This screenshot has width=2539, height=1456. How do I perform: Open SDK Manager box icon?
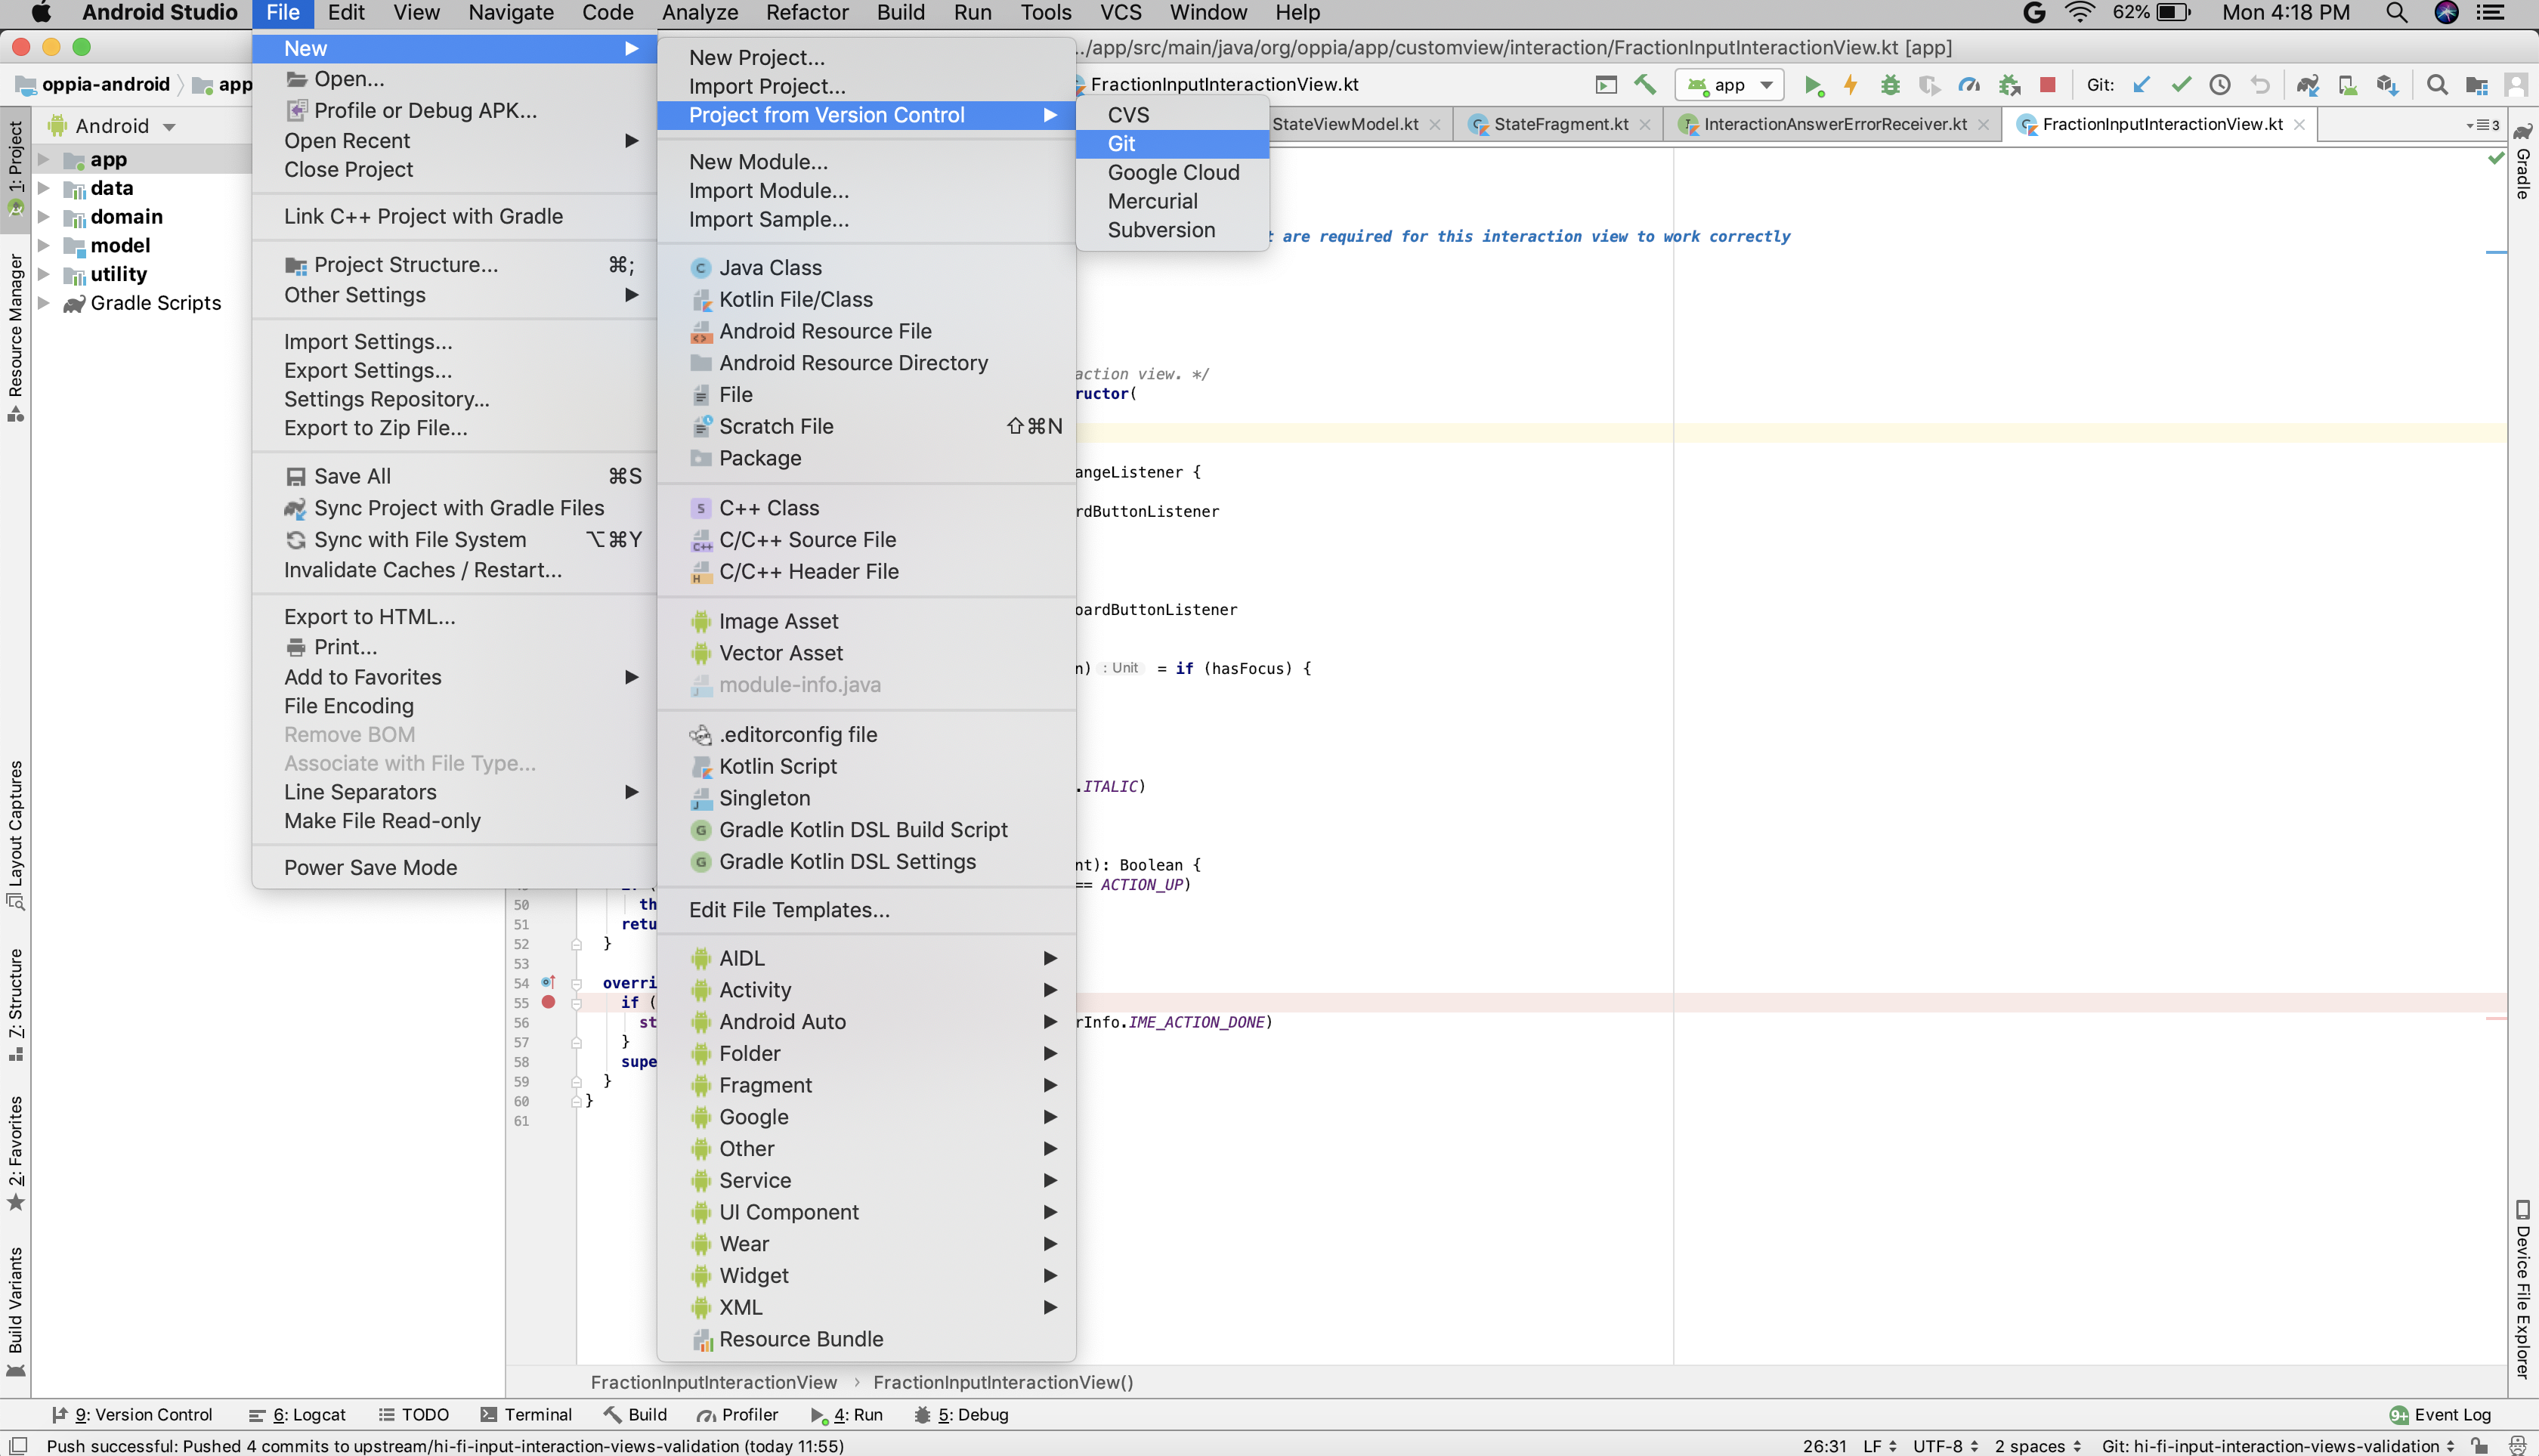2387,86
